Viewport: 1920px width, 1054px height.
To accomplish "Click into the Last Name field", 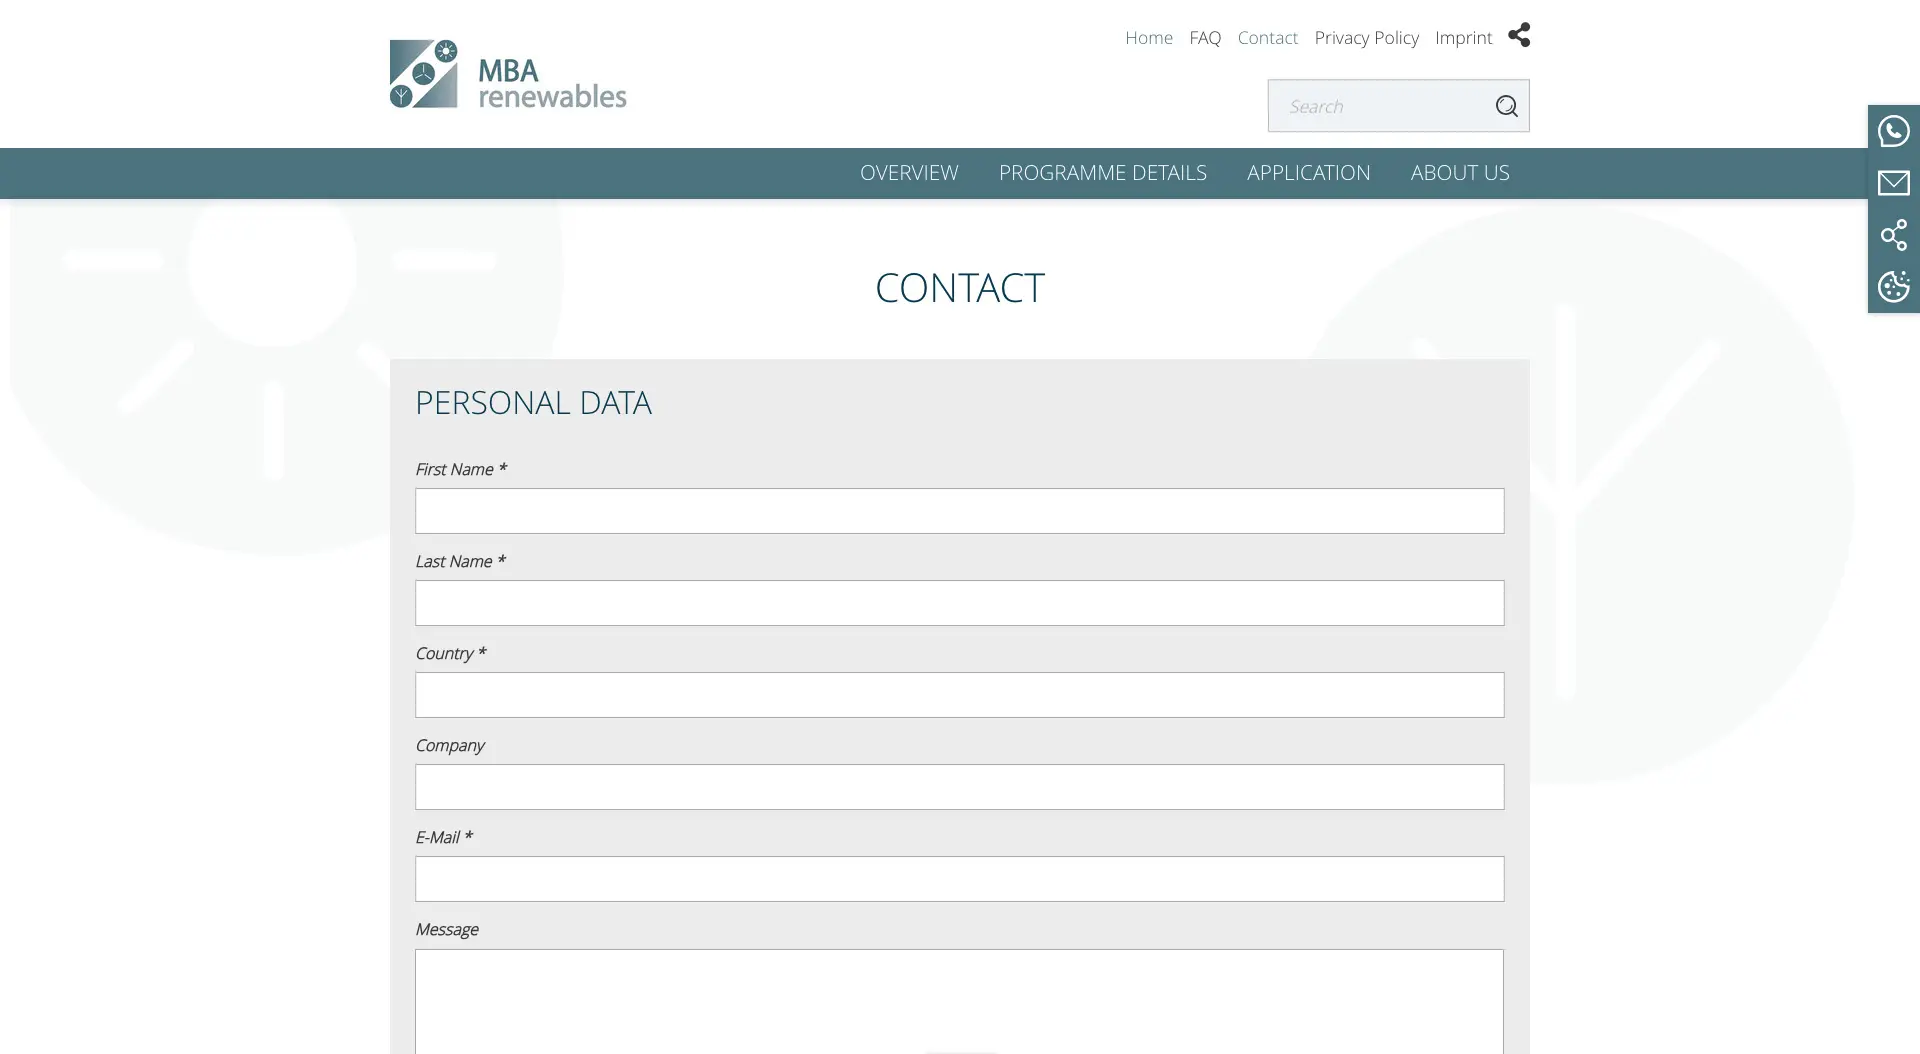I will 959,603.
